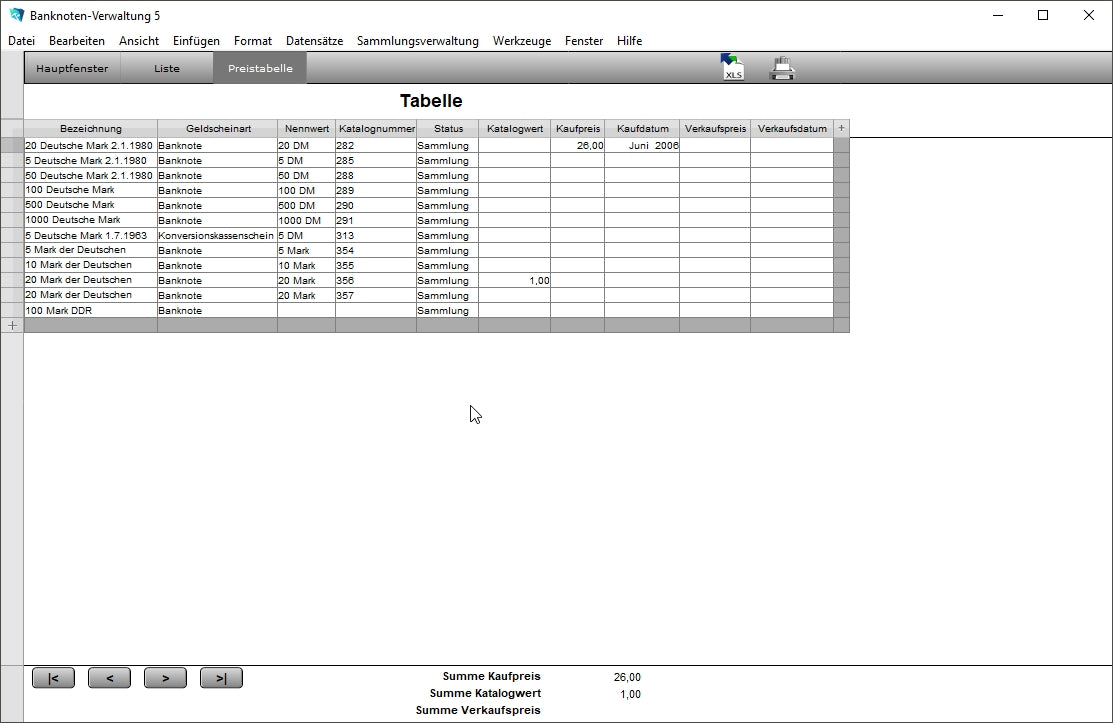Screen dimensions: 1113x723
Task: Click the Katalogwert column header
Action: [x=514, y=129]
